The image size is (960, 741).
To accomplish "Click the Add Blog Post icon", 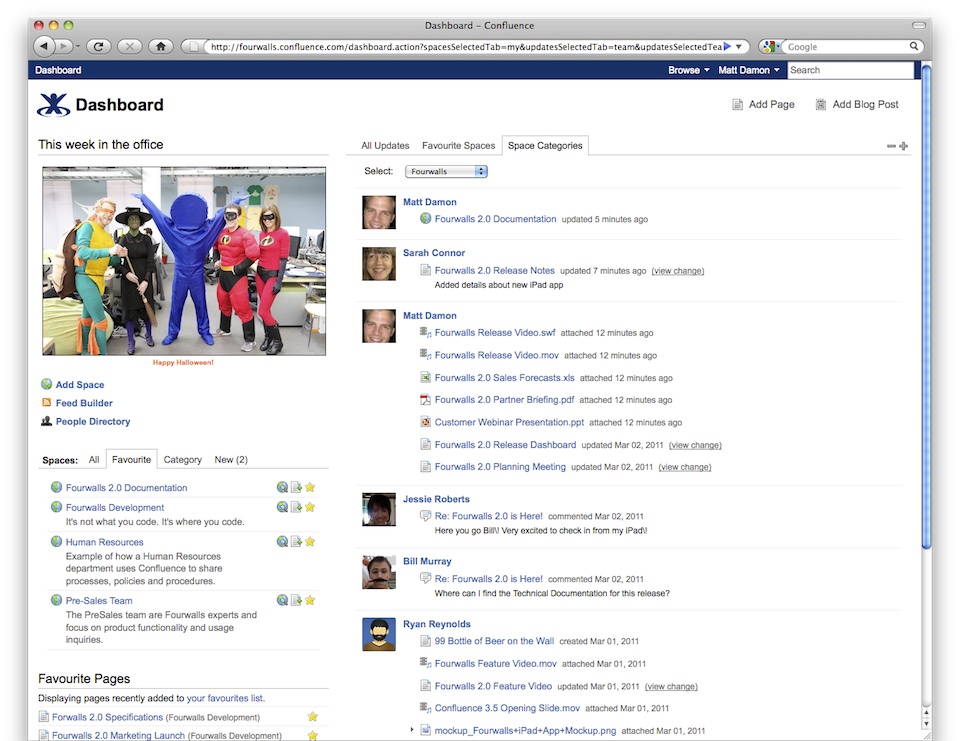I will point(821,105).
